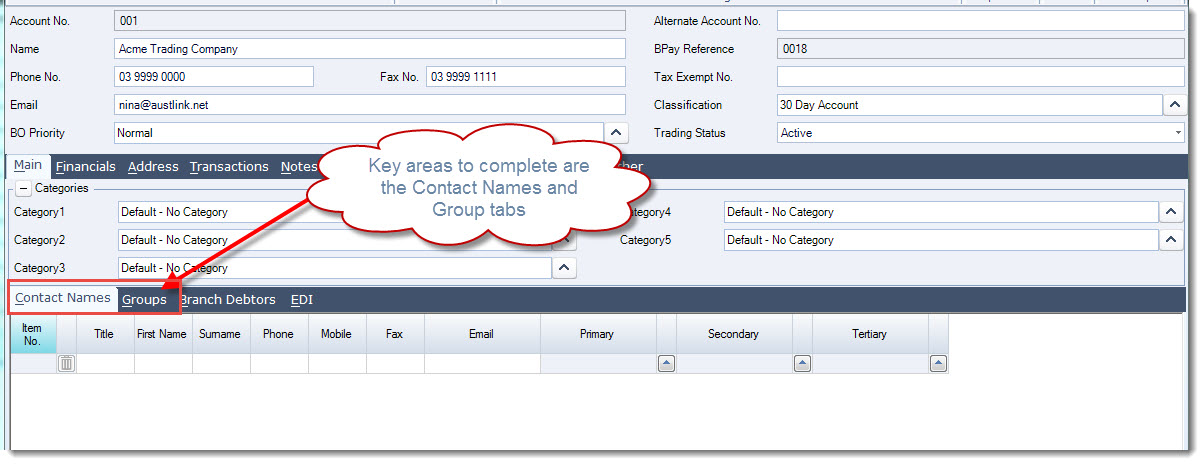Image resolution: width=1204 pixels, height=465 pixels.
Task: Click the First Name column header
Action: click(162, 334)
